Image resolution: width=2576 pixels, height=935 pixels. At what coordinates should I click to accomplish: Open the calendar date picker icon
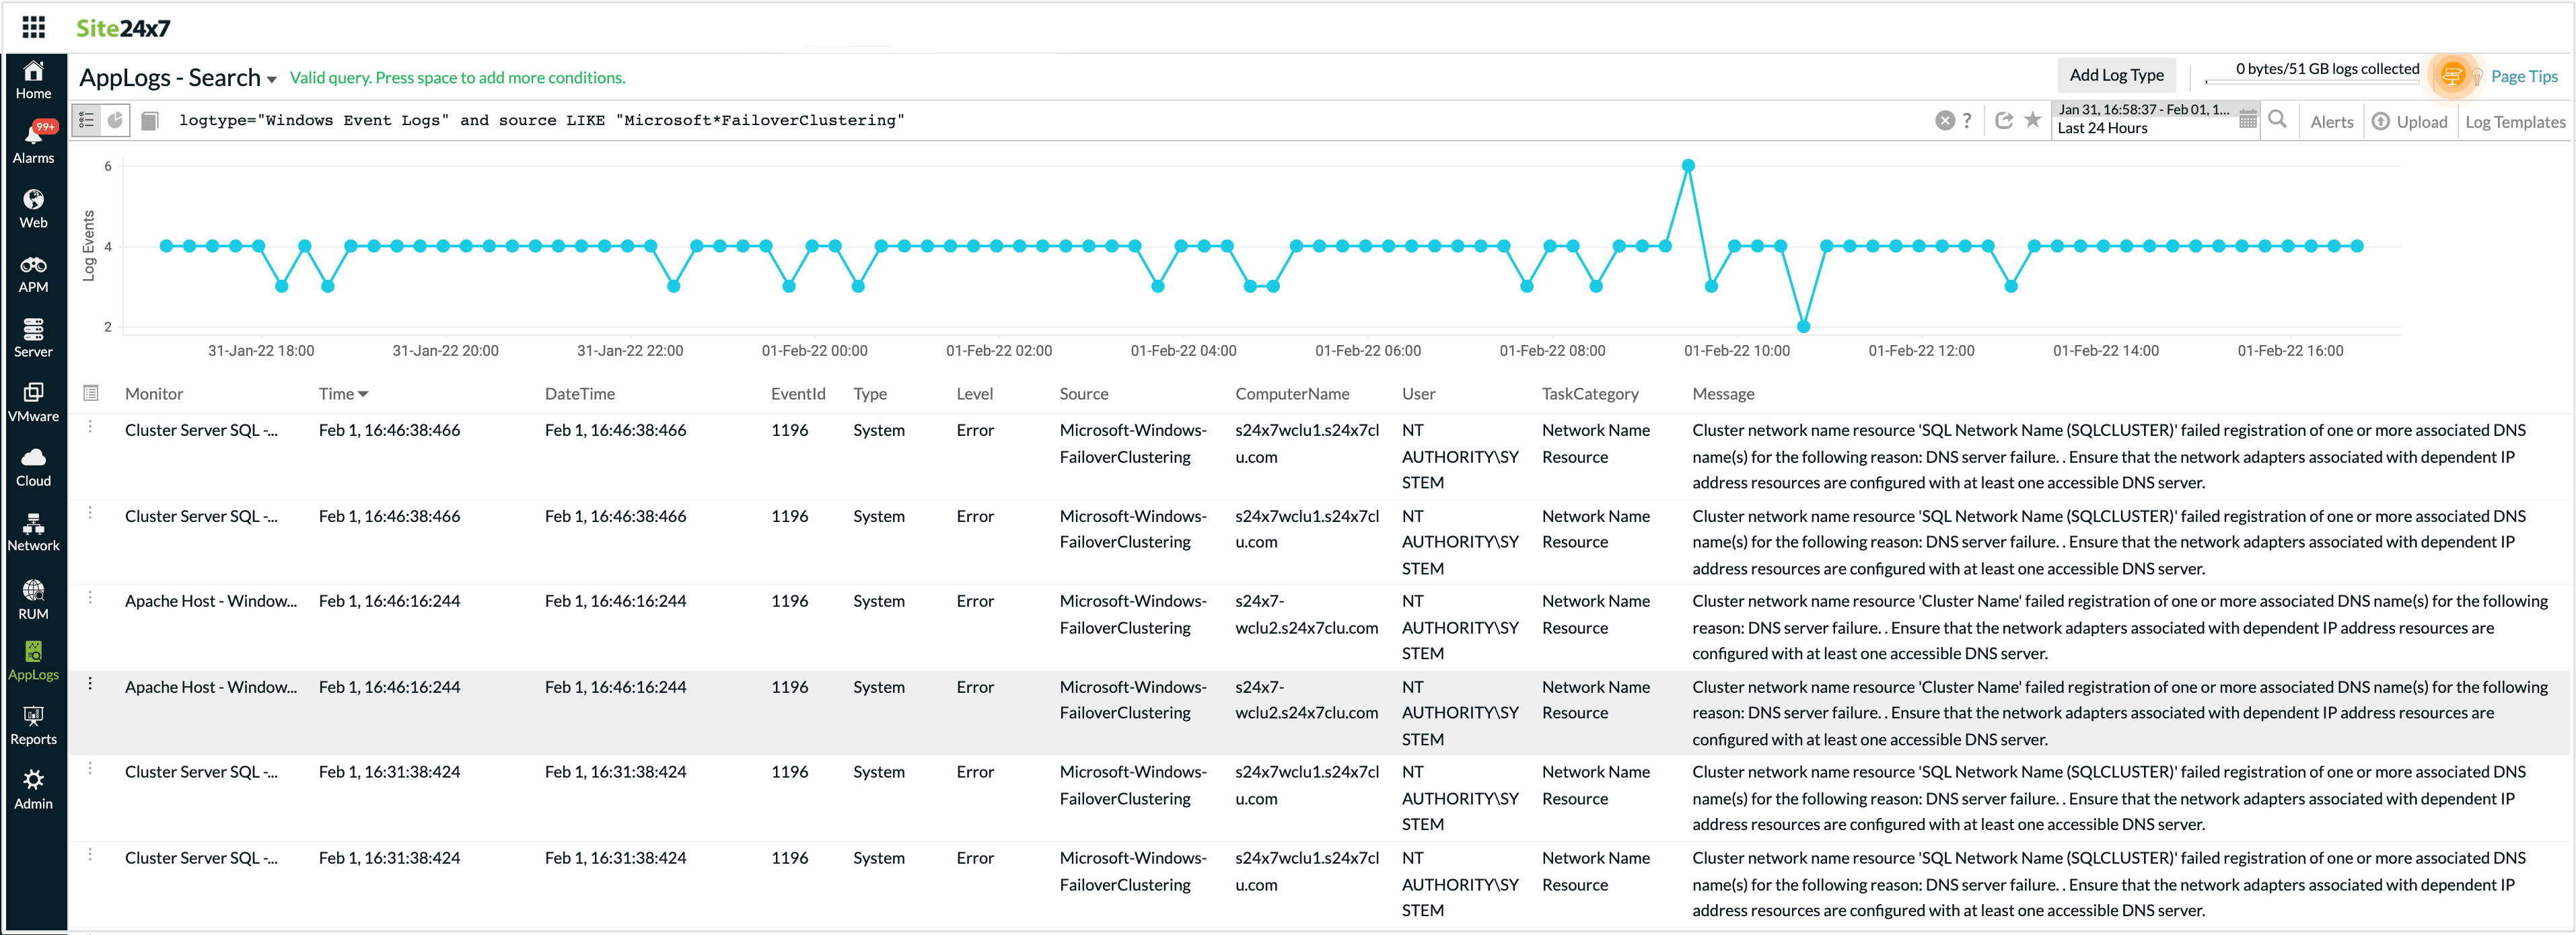[2247, 120]
